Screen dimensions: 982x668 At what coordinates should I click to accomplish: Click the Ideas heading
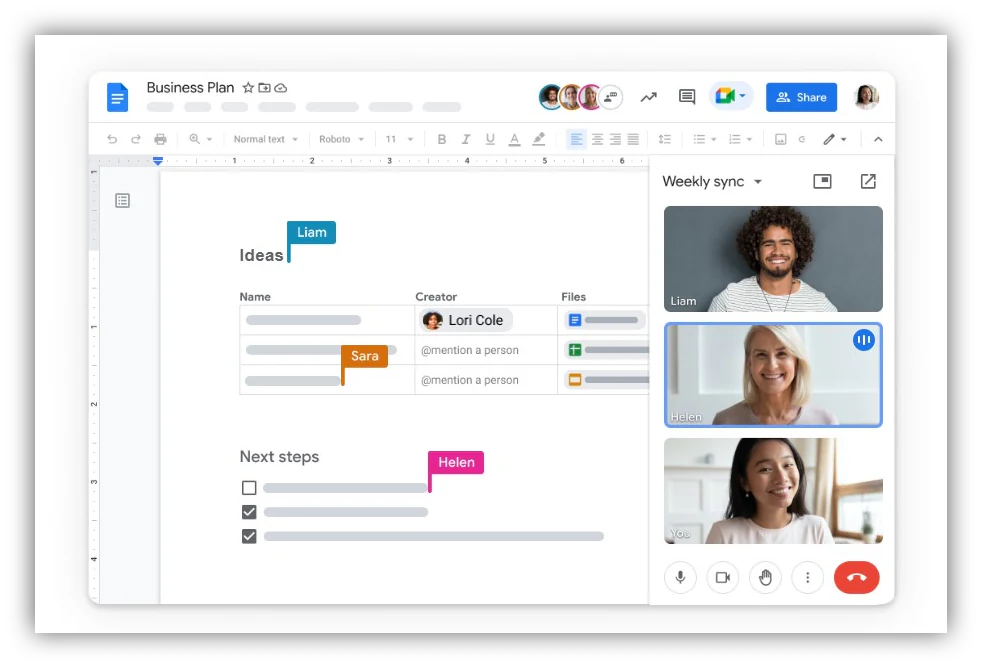261,255
